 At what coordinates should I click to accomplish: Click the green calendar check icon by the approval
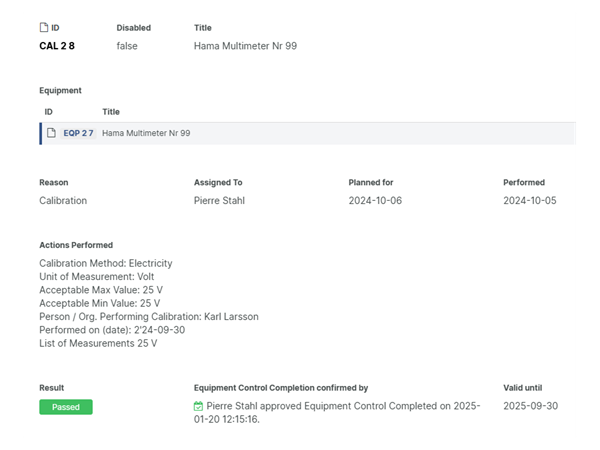click(199, 406)
